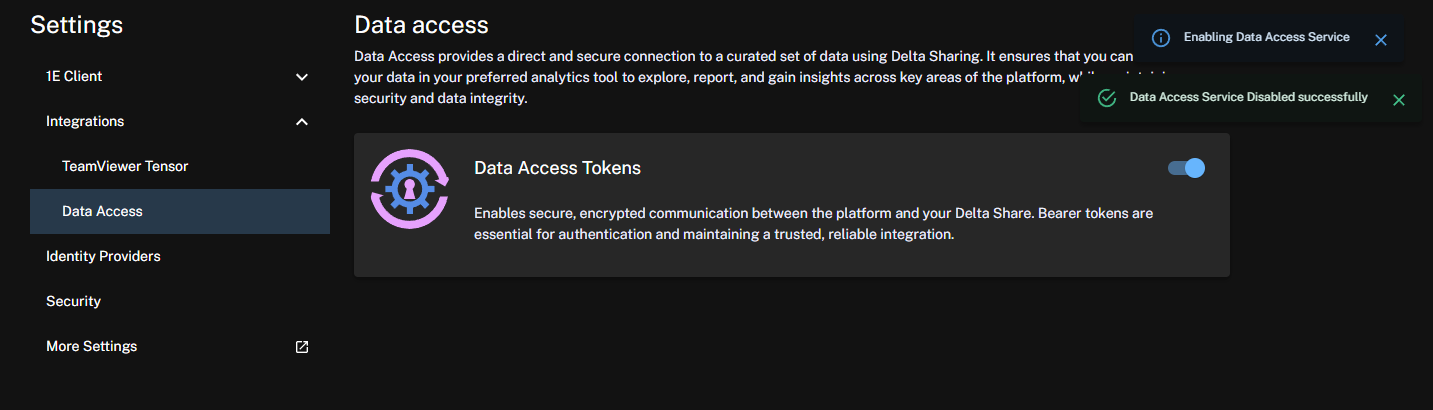Click the external link icon beside More Settings
Viewport: 1433px width, 410px height.
click(x=302, y=347)
